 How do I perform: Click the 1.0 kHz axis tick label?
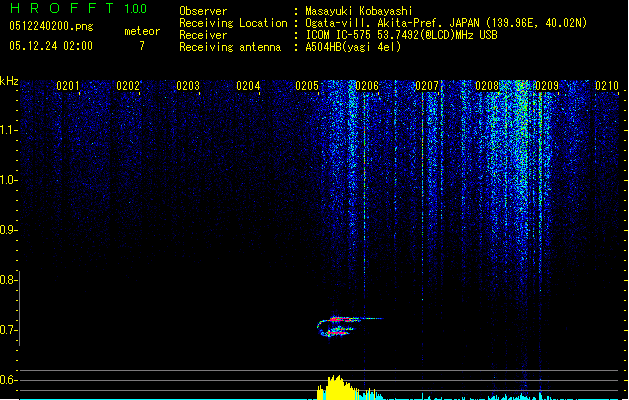tap(8, 180)
